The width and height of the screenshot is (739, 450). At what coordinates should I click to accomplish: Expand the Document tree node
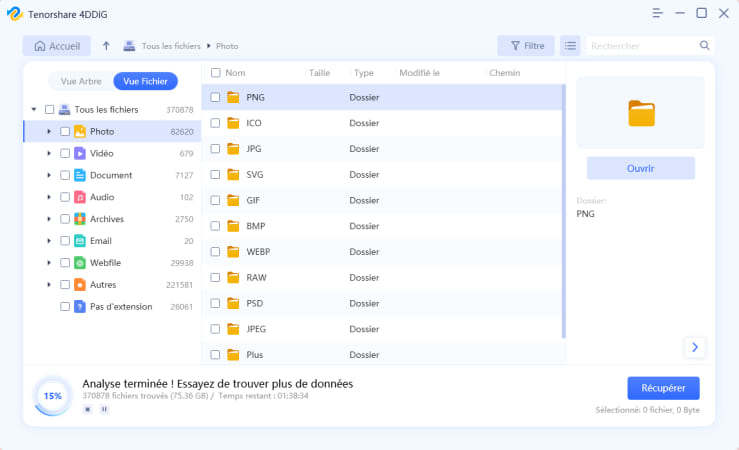coord(49,175)
